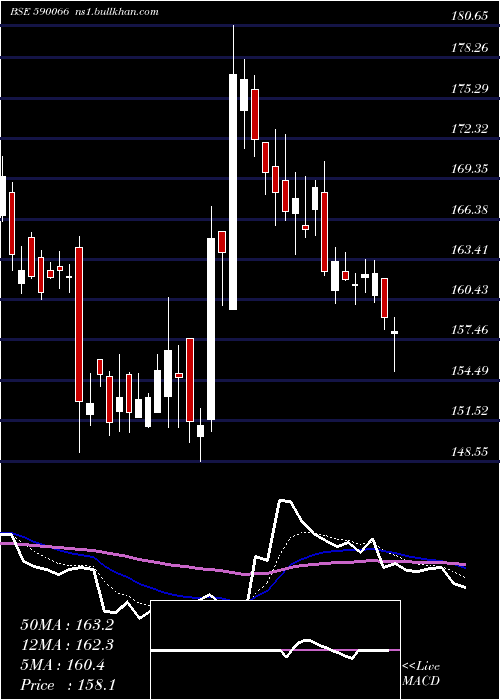Viewport: 500px width, 700px height.
Task: Click the 166.38 price axis label
Action: 469,209
